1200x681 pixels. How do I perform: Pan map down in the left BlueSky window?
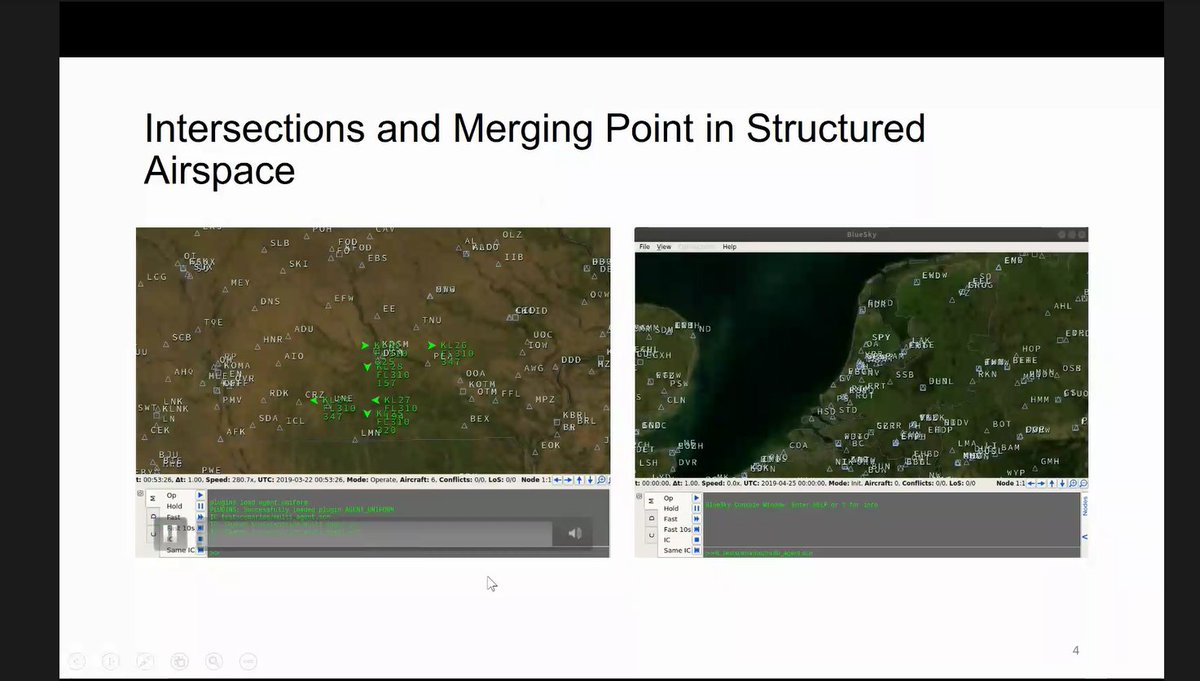point(590,480)
